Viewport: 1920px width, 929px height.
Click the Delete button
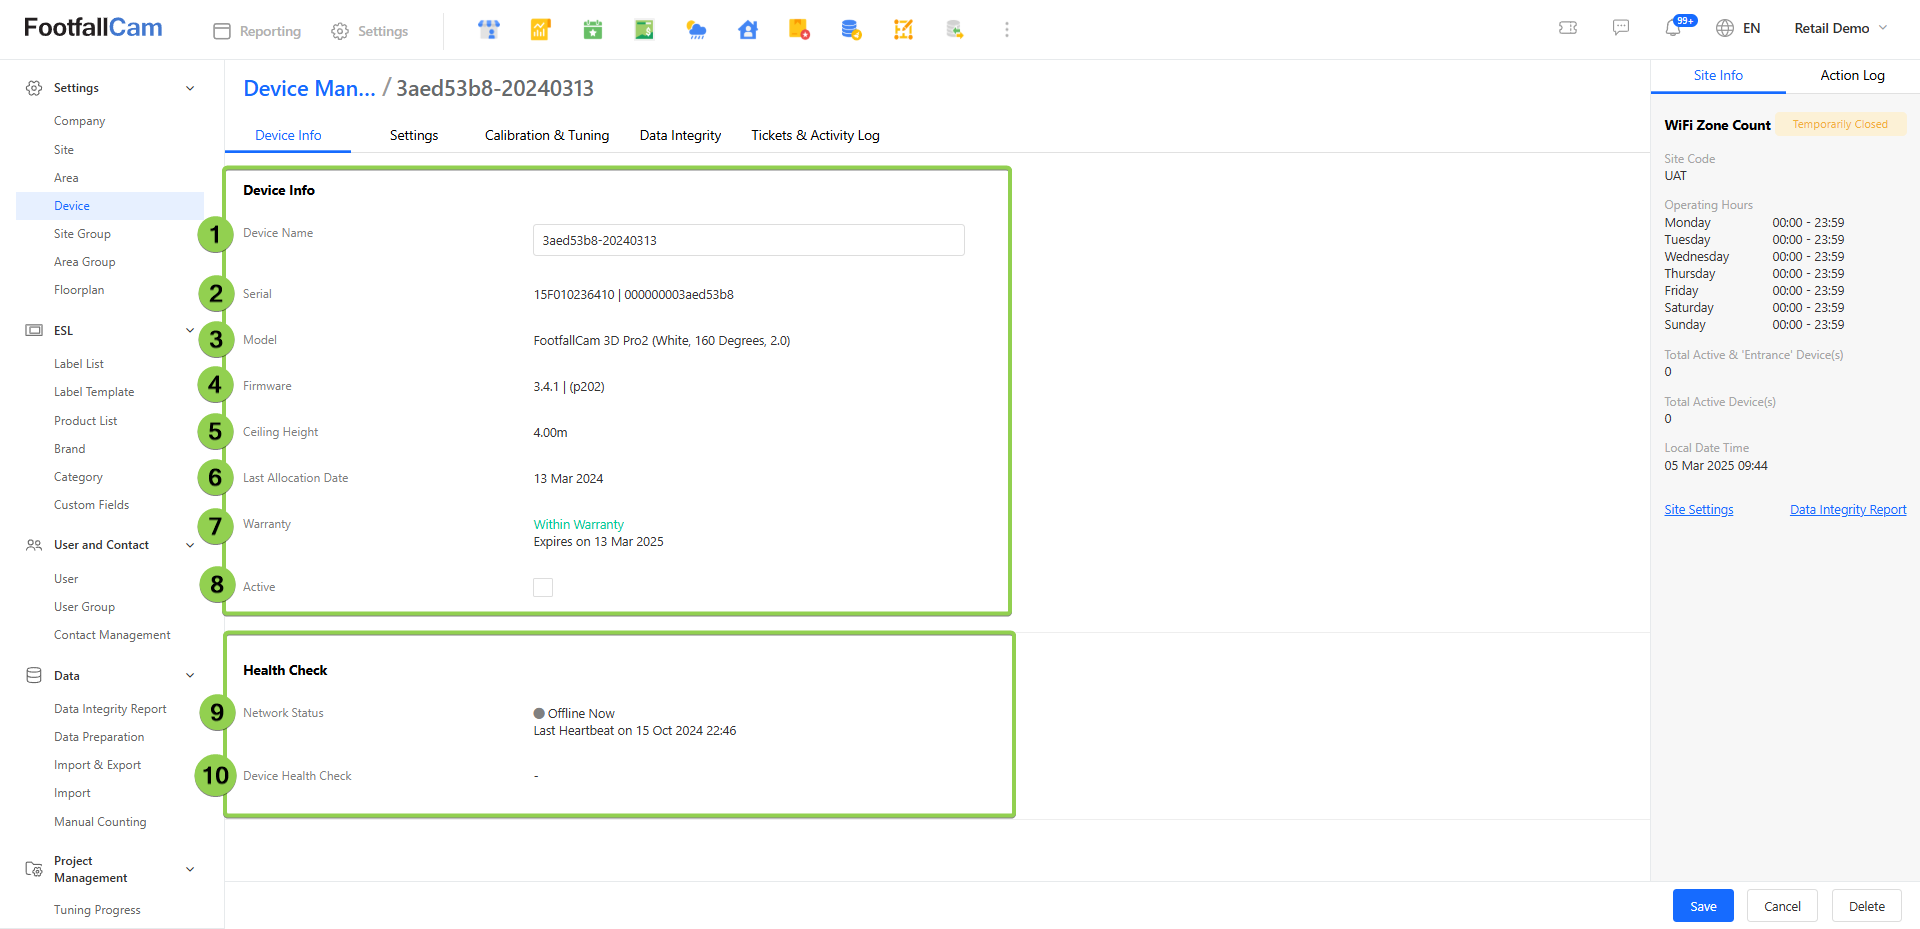1866,906
